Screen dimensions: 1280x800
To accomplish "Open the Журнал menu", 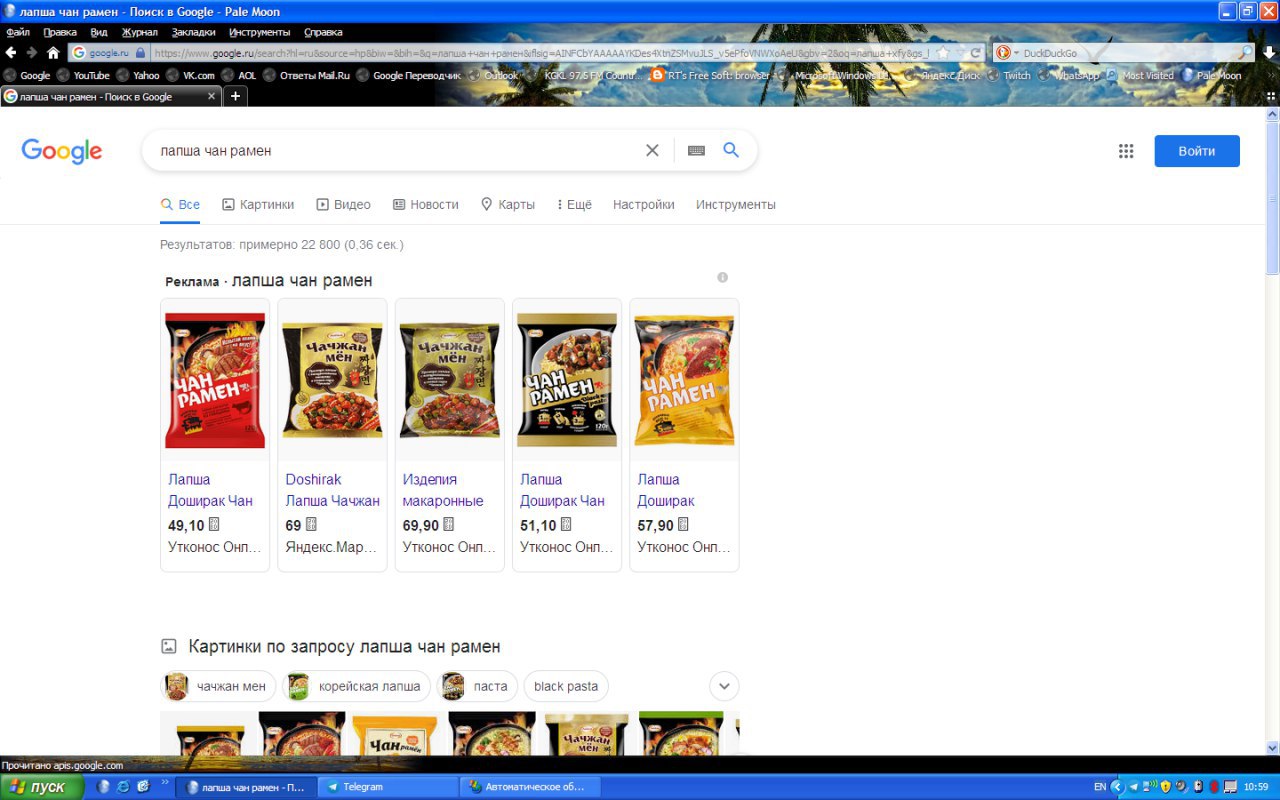I will coord(140,32).
